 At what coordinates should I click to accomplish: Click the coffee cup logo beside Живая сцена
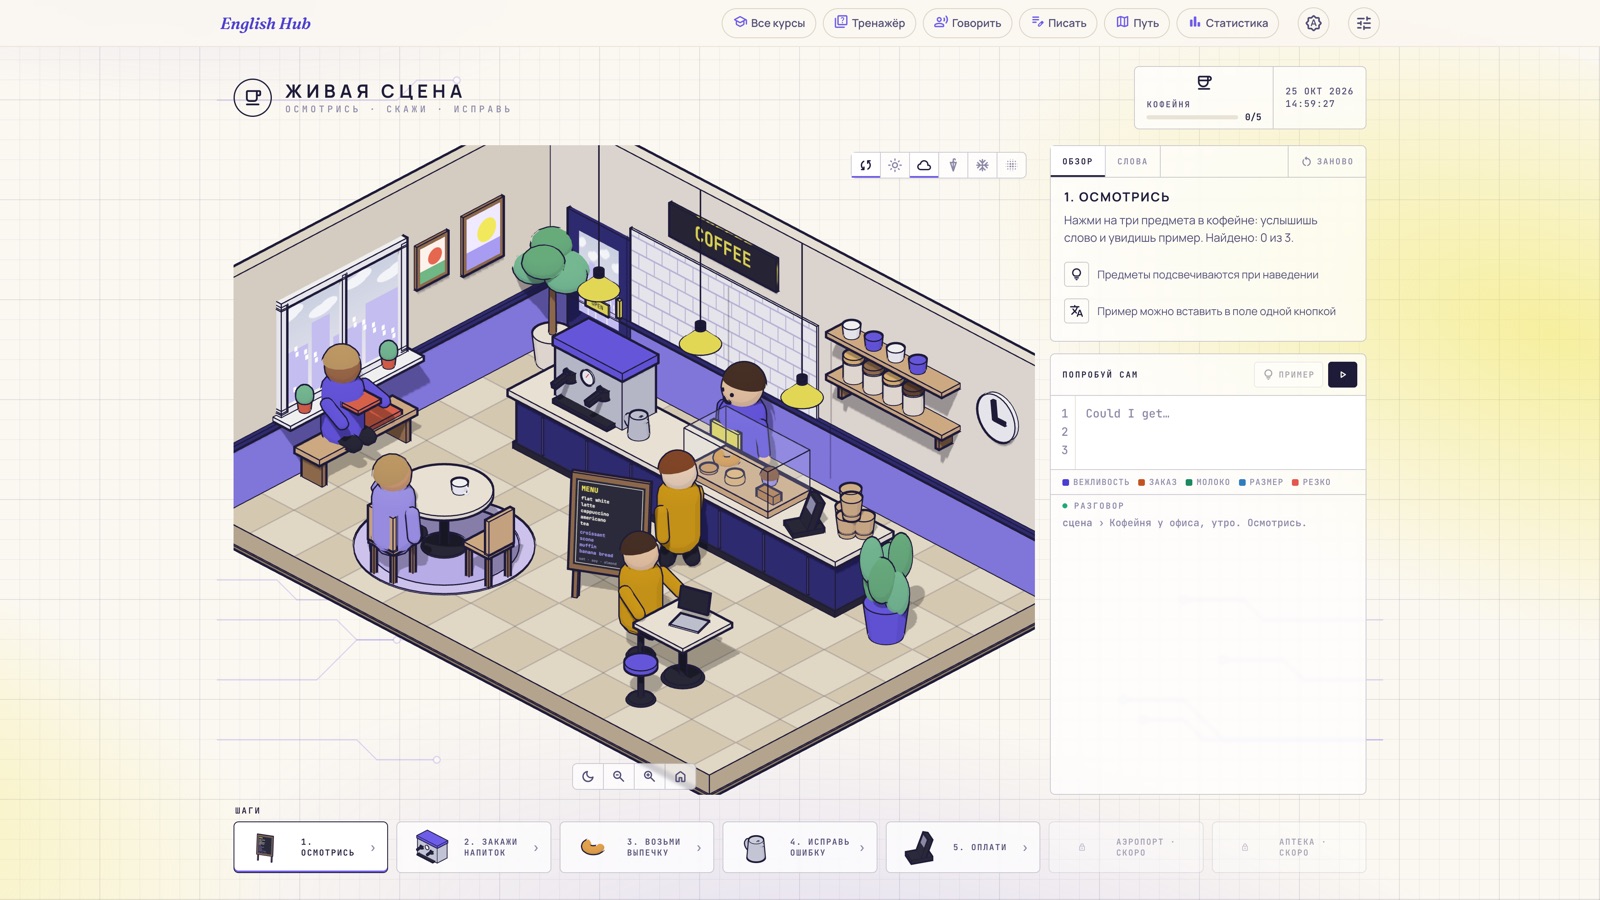click(x=253, y=98)
